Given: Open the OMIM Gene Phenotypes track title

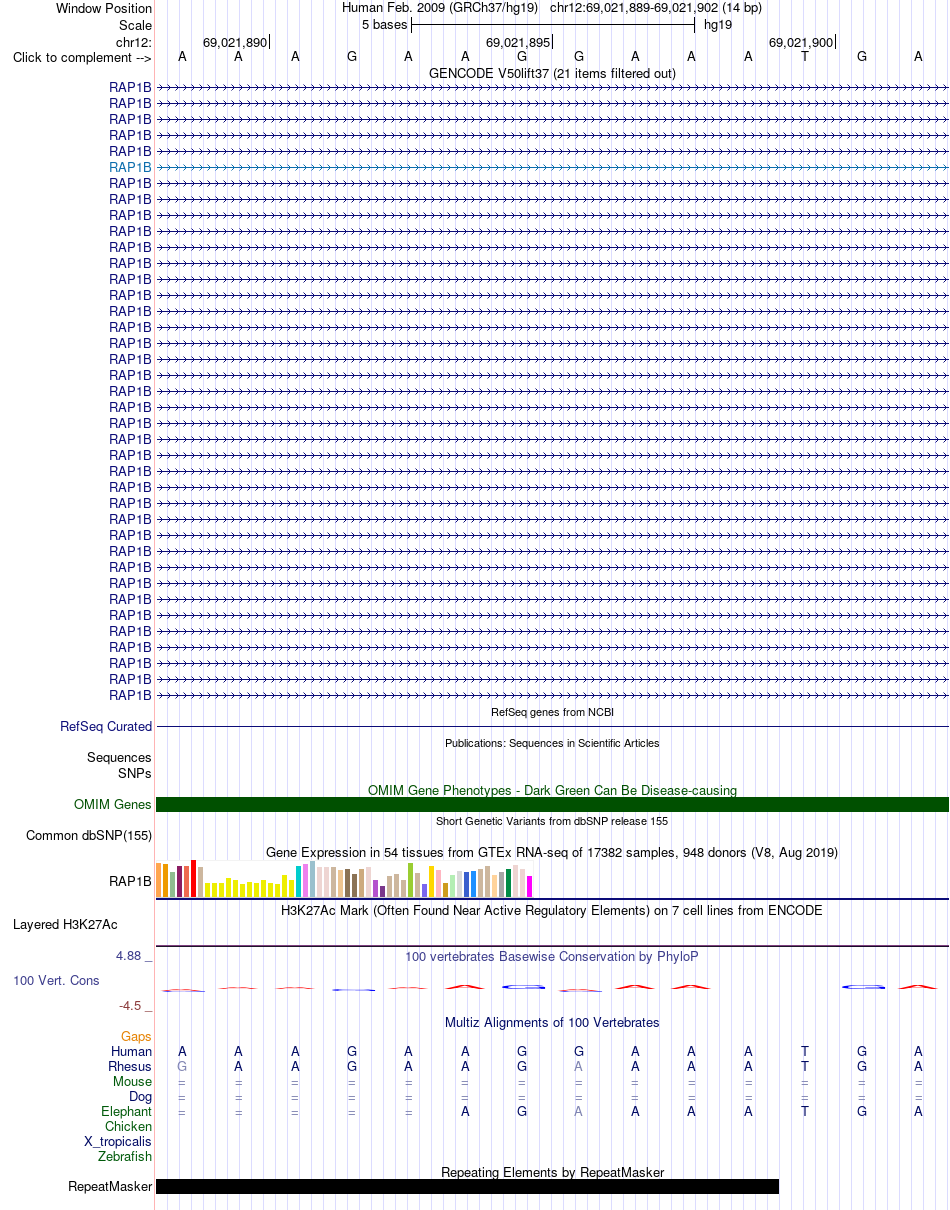Looking at the screenshot, I should point(552,790).
